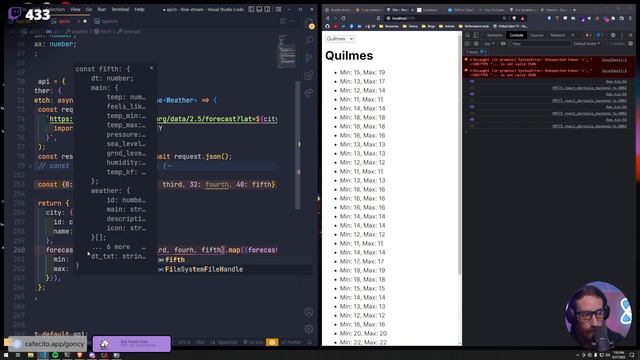640x360 pixels.
Task: Open the Resources bookmarks folder
Action: [389, 26]
